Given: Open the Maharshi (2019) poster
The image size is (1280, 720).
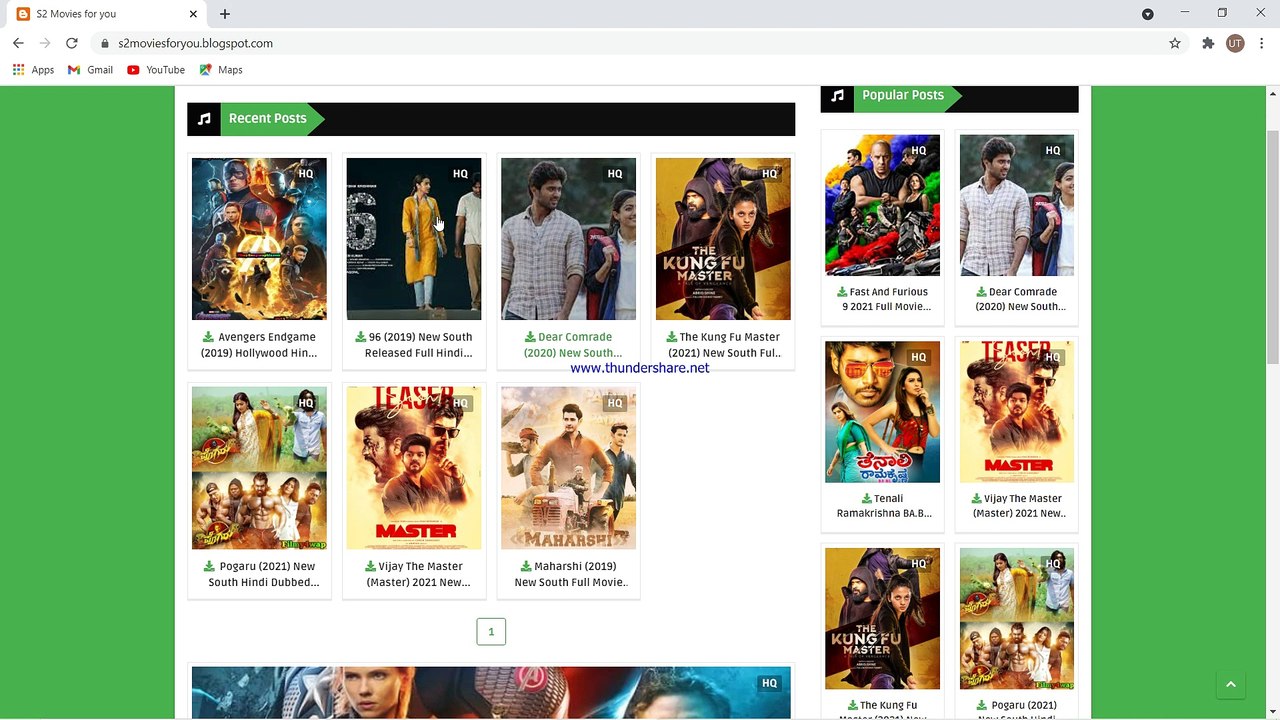Looking at the screenshot, I should coord(568,468).
